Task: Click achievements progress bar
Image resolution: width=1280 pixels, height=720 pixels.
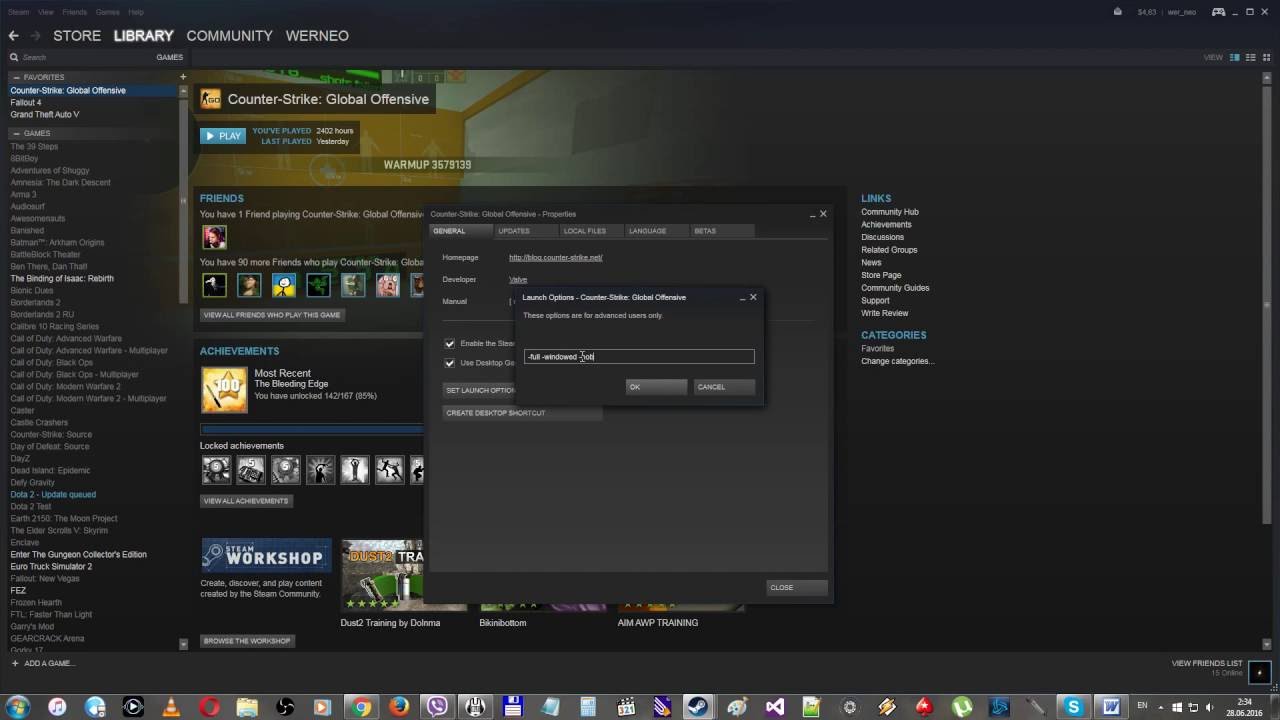Action: click(x=312, y=430)
